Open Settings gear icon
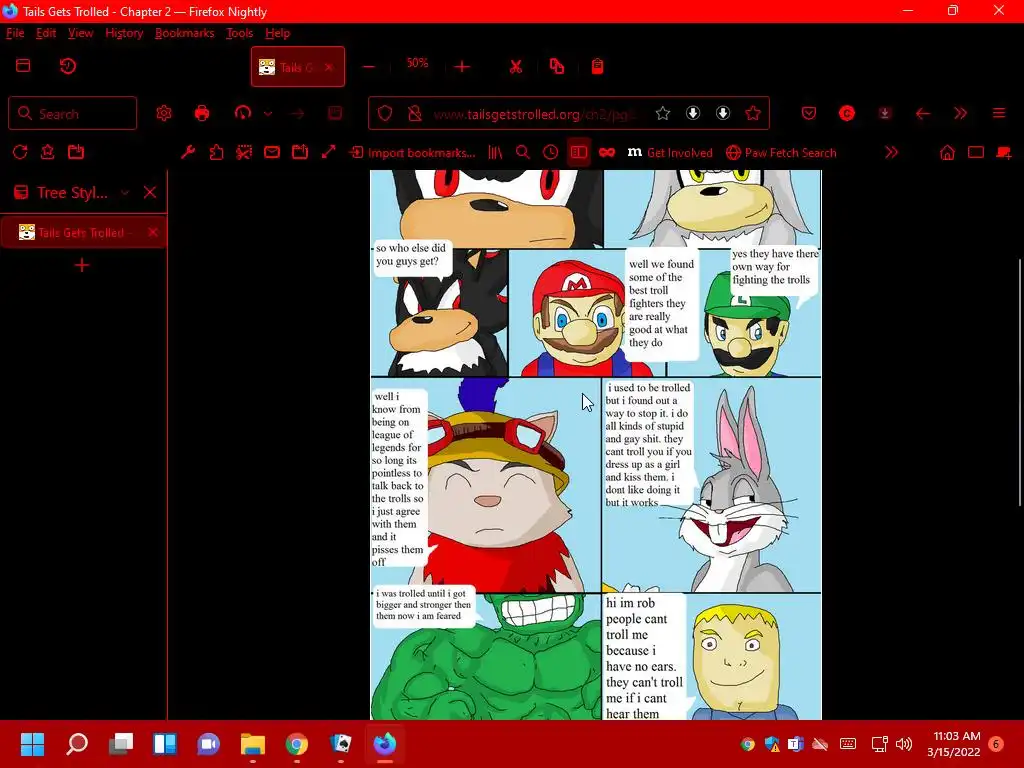Viewport: 1024px width, 768px height. (x=164, y=114)
